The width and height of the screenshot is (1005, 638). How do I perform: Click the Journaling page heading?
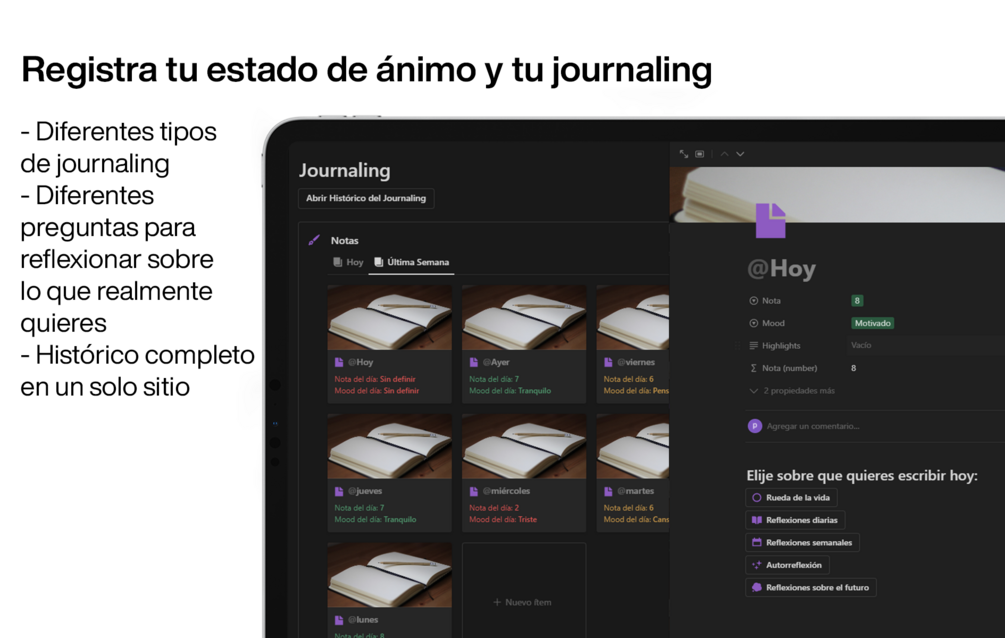[345, 171]
